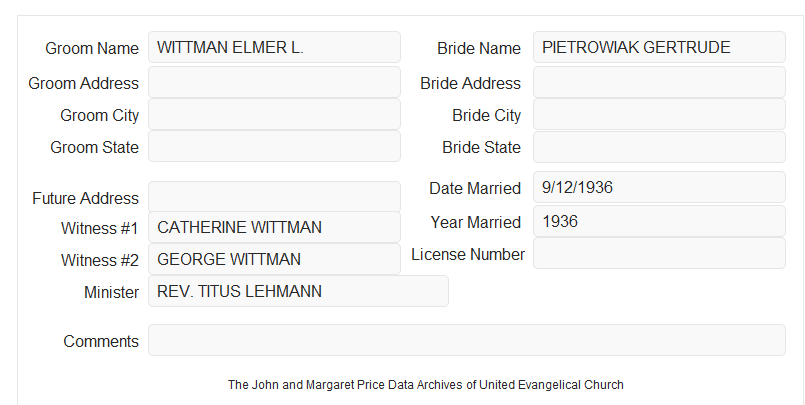Click the Bride Address input box
Viewport: 805px width, 405px height.
(659, 82)
